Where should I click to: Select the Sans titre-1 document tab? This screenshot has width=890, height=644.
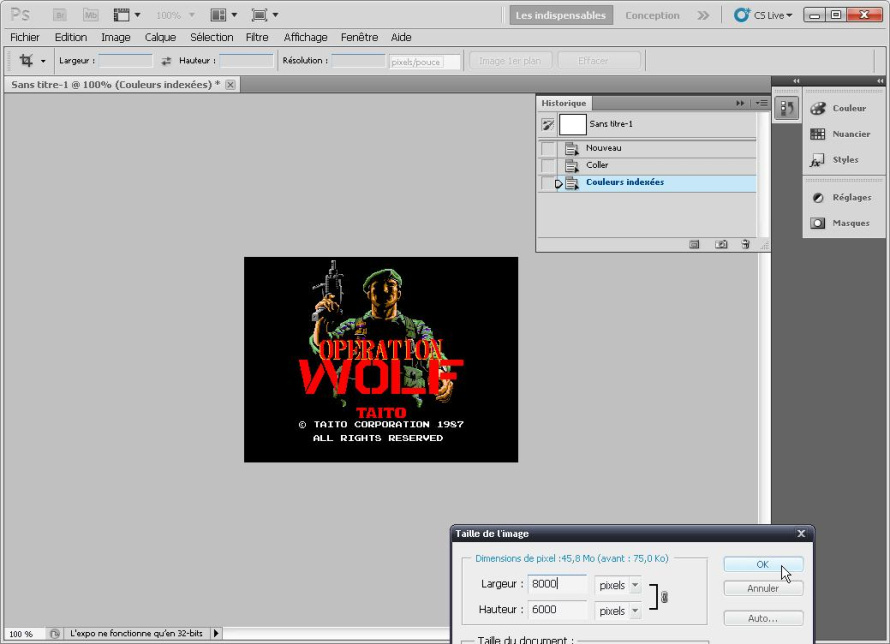(116, 85)
